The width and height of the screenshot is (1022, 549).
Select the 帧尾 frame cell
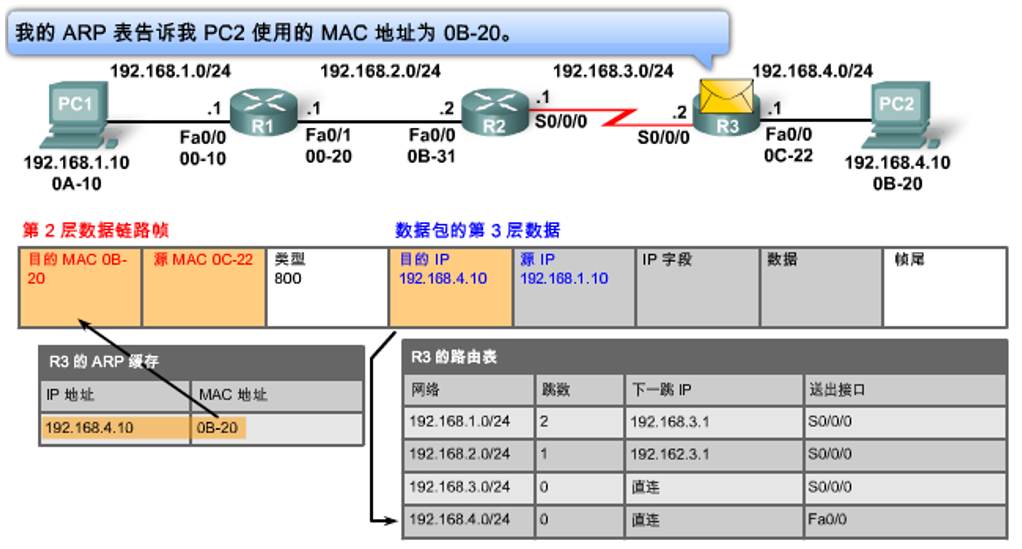pos(945,287)
